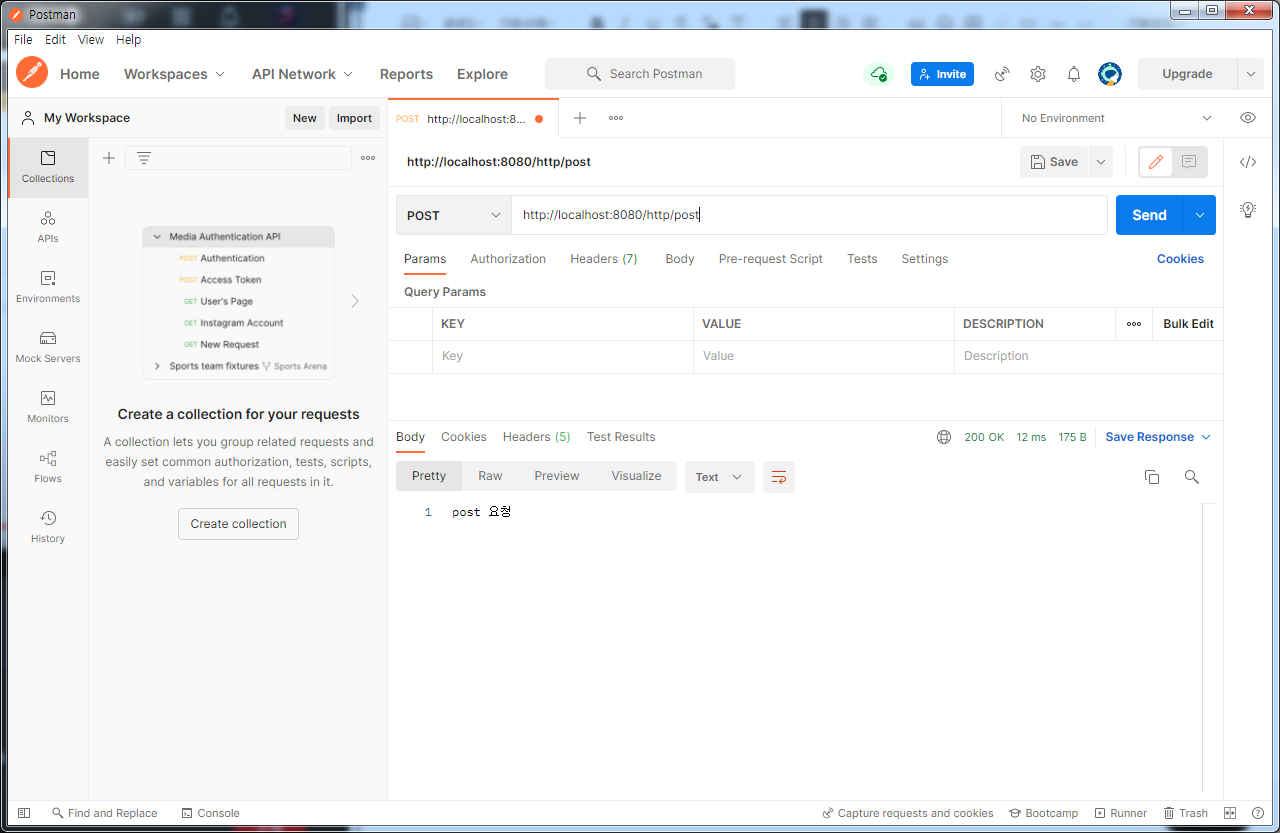
Task: Open a new request tab with plus icon
Action: [x=579, y=118]
